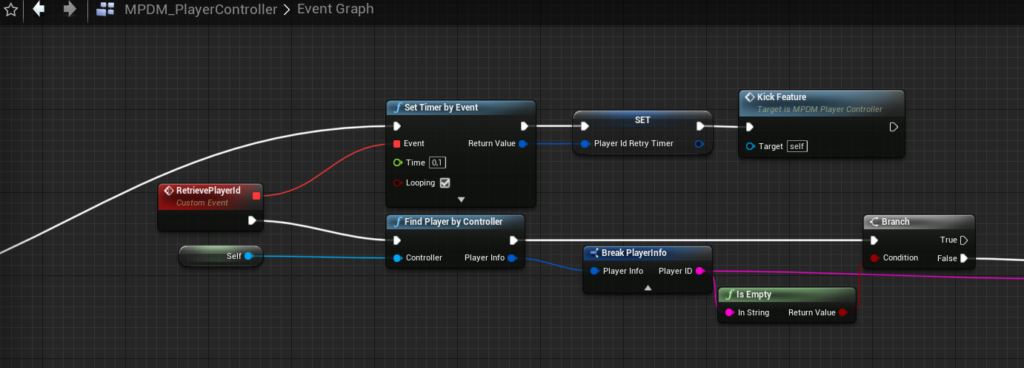Click the Kick Feature Target pin
This screenshot has width=1024, height=368.
[x=749, y=146]
